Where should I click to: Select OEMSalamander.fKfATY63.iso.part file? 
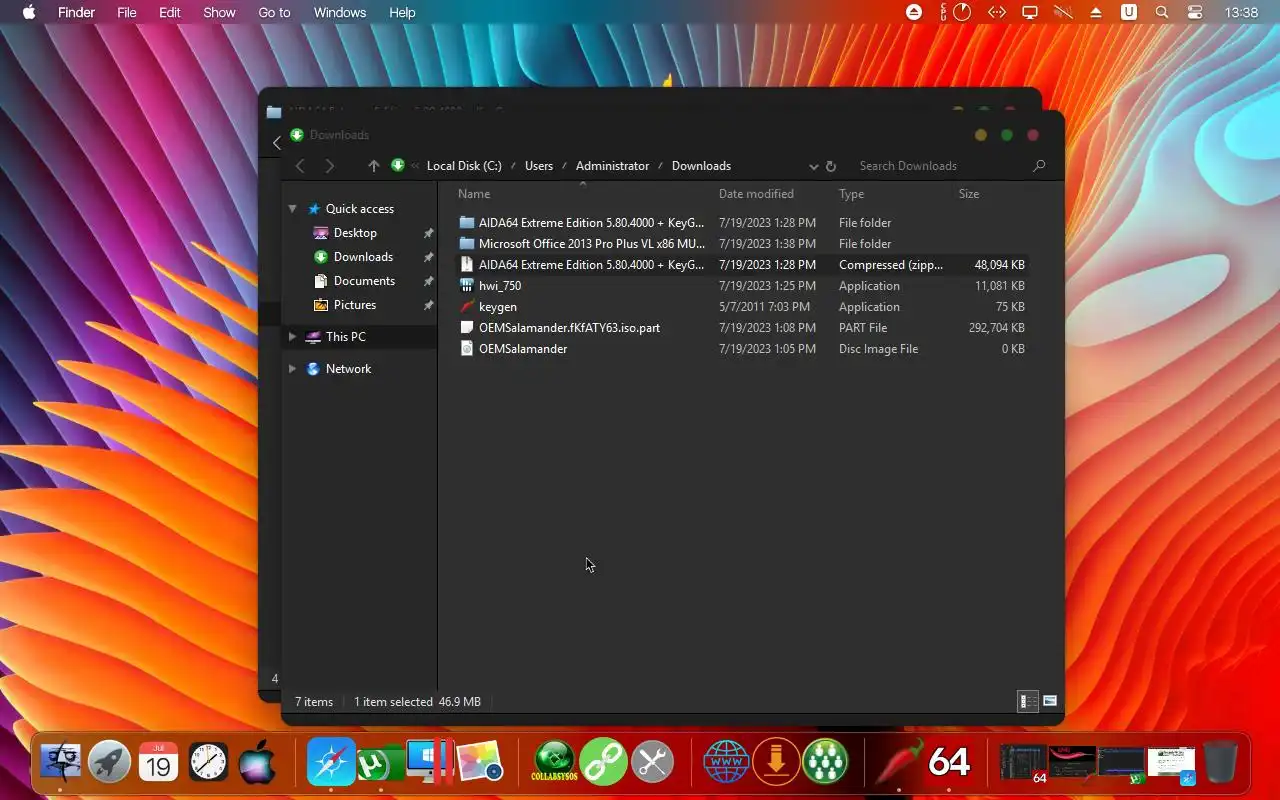(x=743, y=328)
